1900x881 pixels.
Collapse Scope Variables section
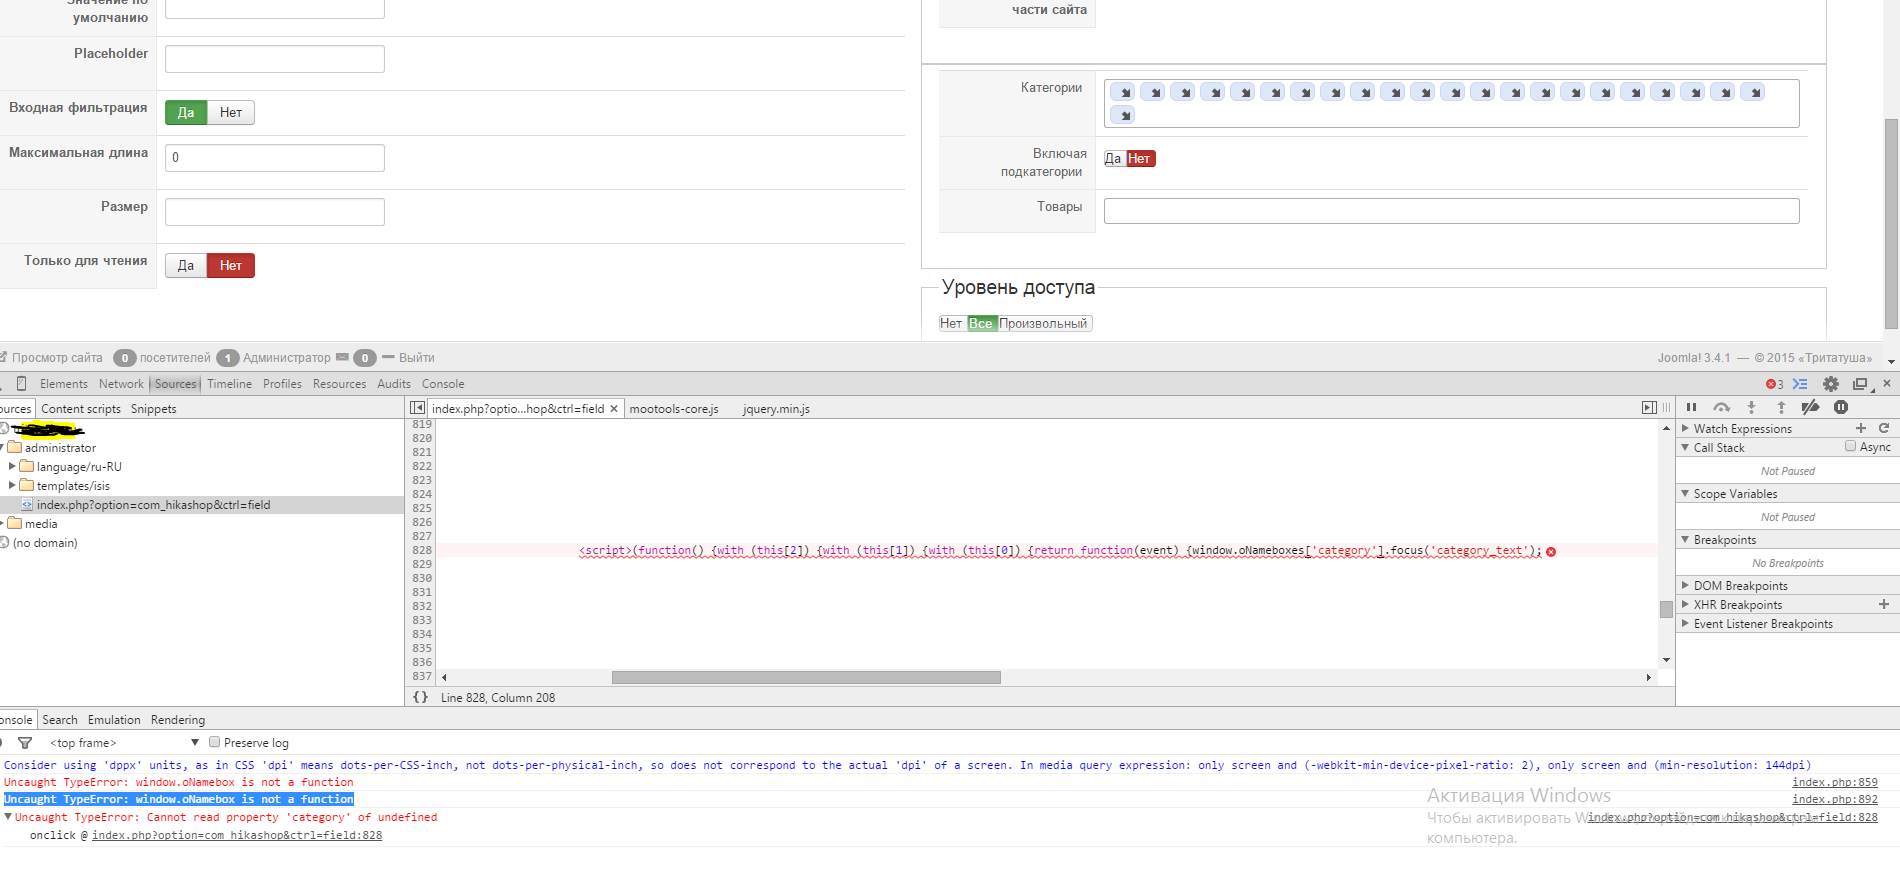(x=1685, y=493)
